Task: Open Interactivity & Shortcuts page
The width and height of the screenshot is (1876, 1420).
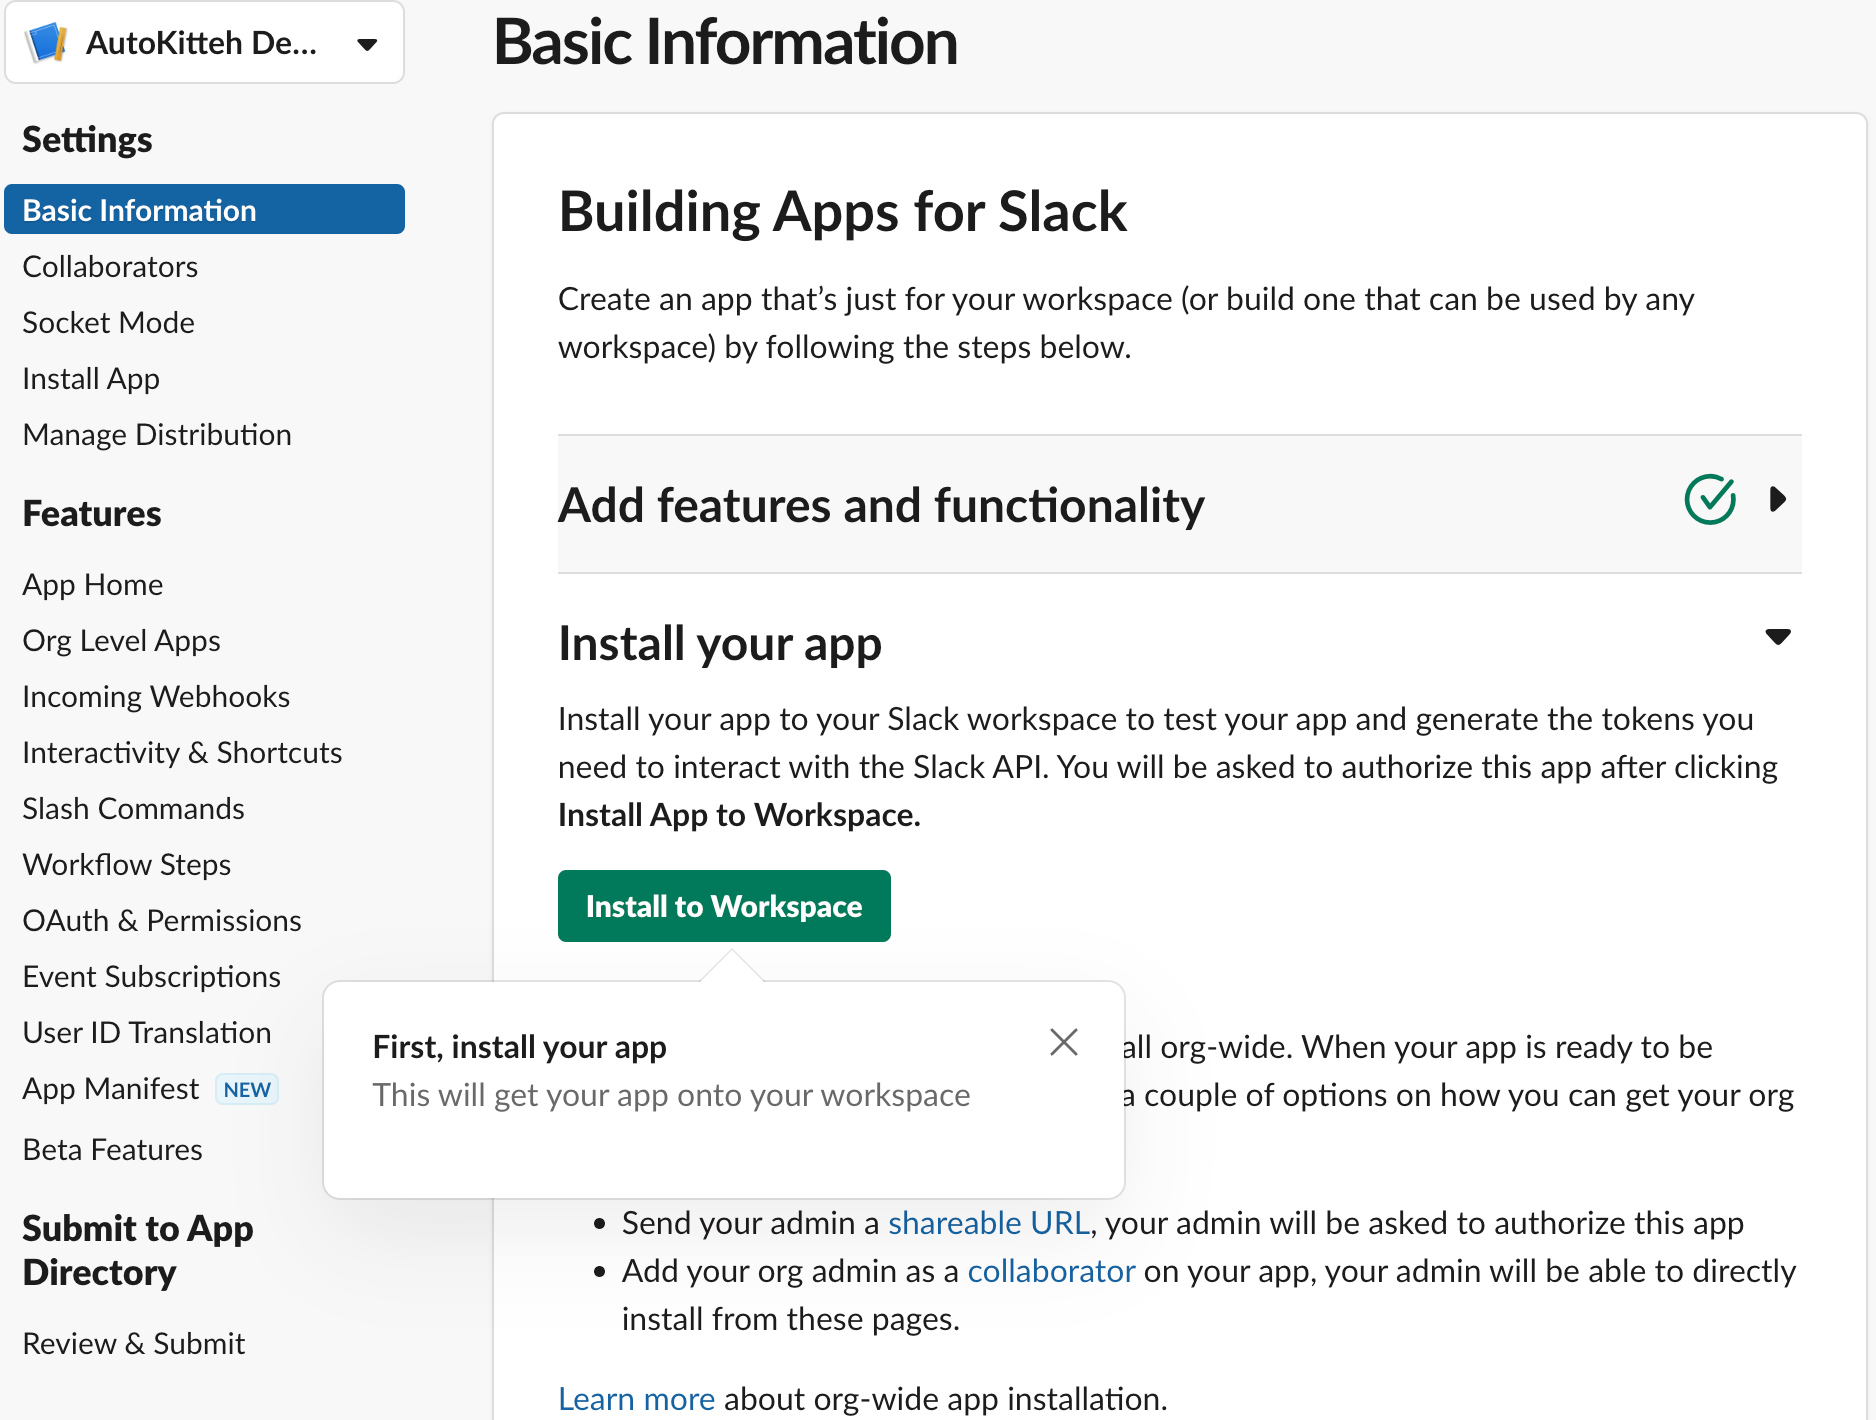Action: click(x=182, y=753)
